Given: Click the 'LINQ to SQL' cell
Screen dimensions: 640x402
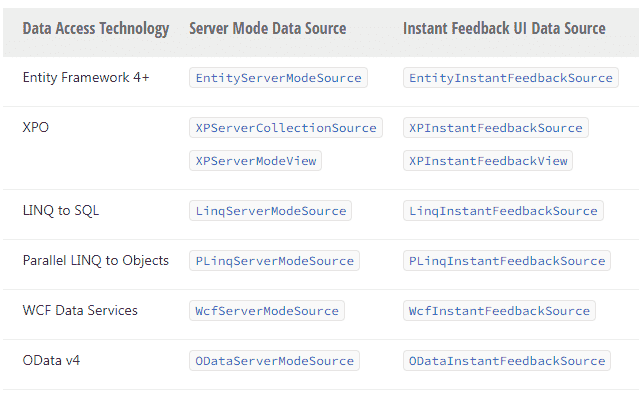Looking at the screenshot, I should tap(61, 211).
